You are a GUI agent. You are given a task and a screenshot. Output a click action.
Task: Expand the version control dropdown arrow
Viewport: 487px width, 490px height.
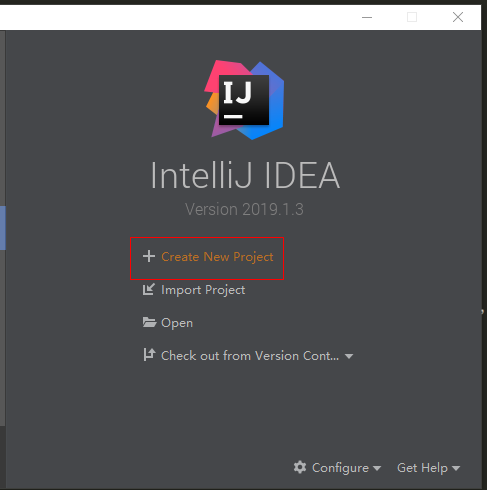coord(349,356)
